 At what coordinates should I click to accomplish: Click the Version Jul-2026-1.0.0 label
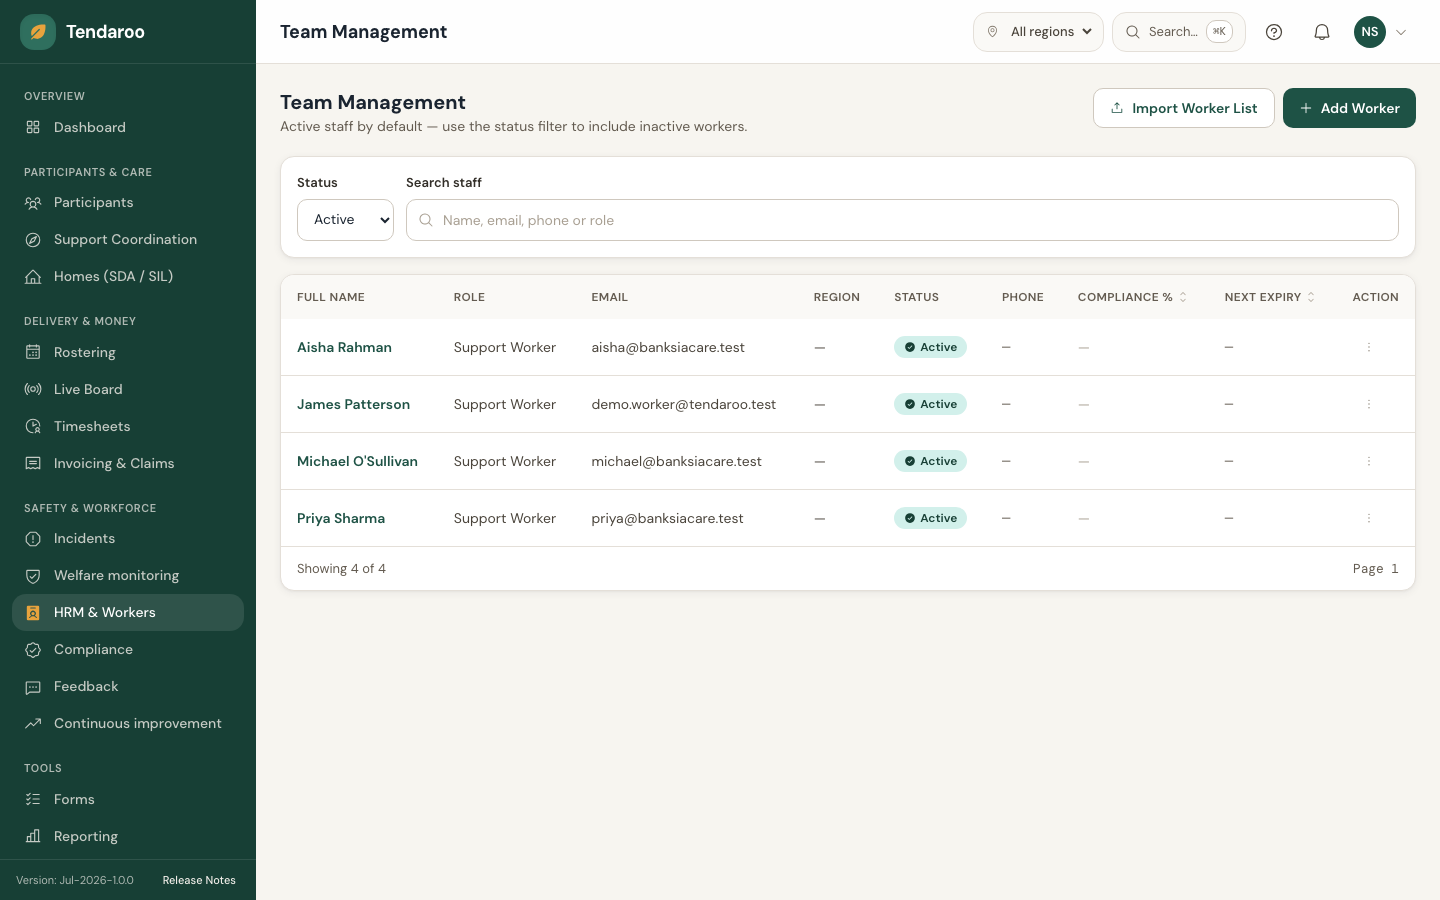point(75,880)
